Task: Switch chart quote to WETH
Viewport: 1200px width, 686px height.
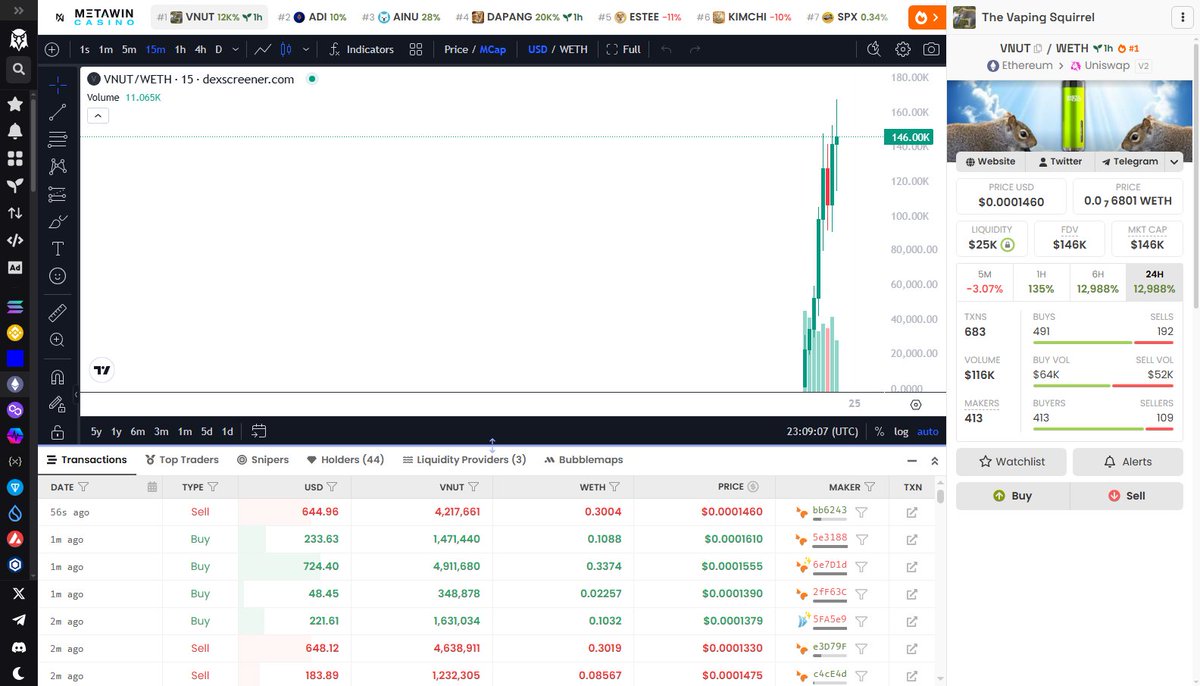Action: click(574, 49)
